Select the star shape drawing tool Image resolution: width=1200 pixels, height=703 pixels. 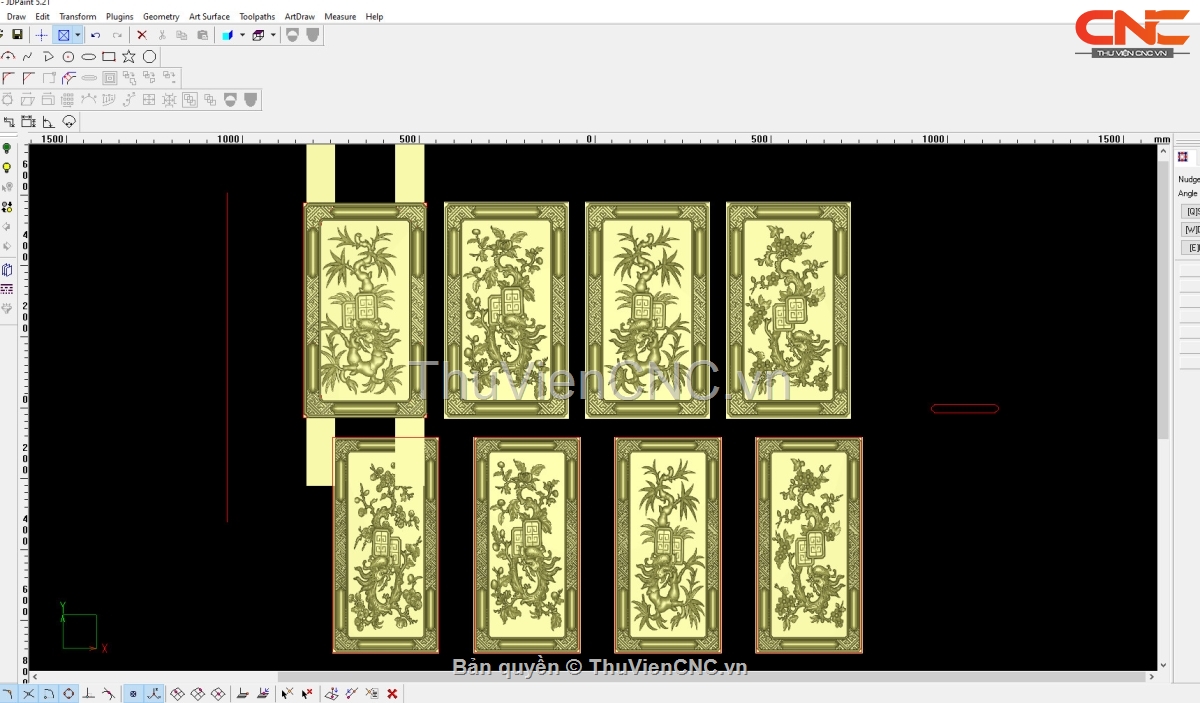pos(129,57)
